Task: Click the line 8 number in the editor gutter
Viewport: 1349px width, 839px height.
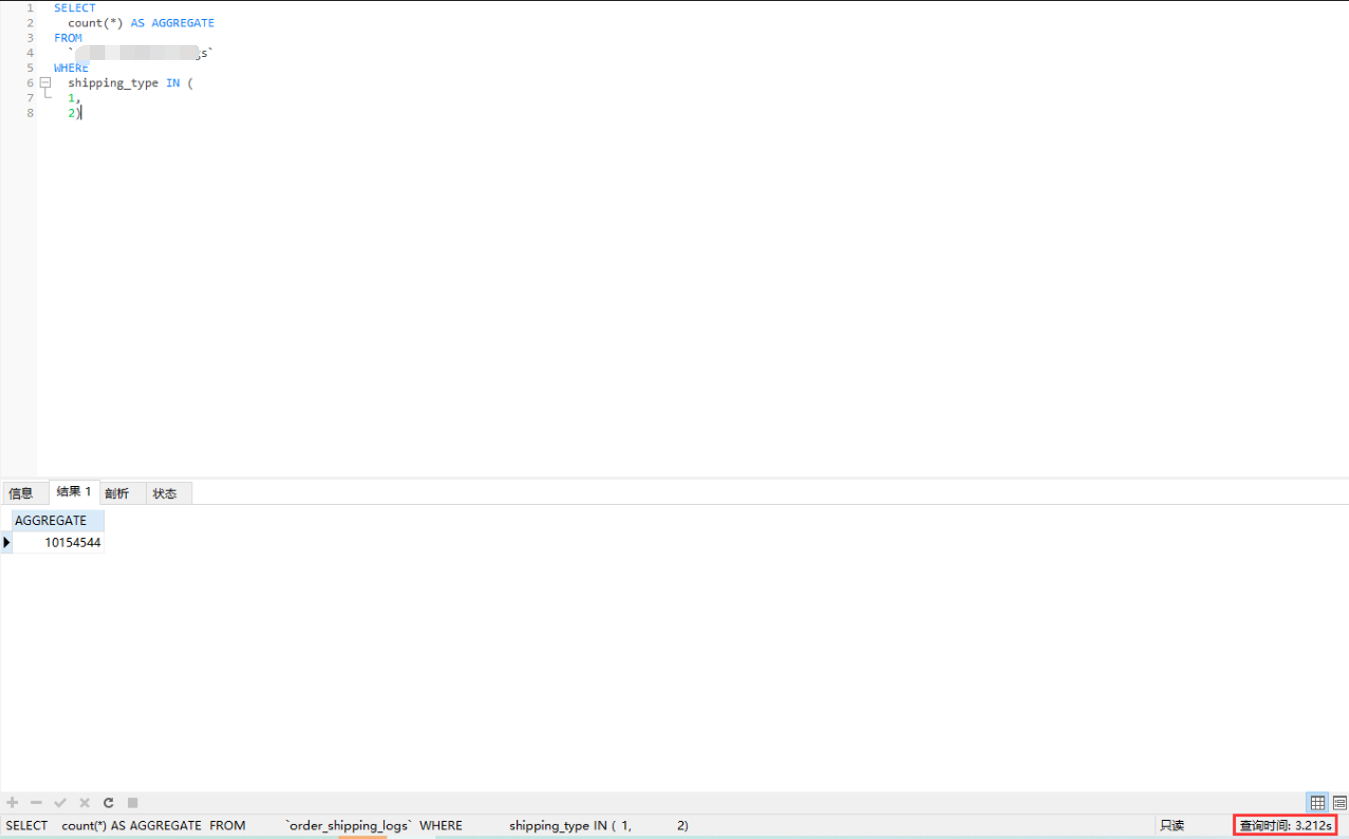Action: (x=30, y=113)
